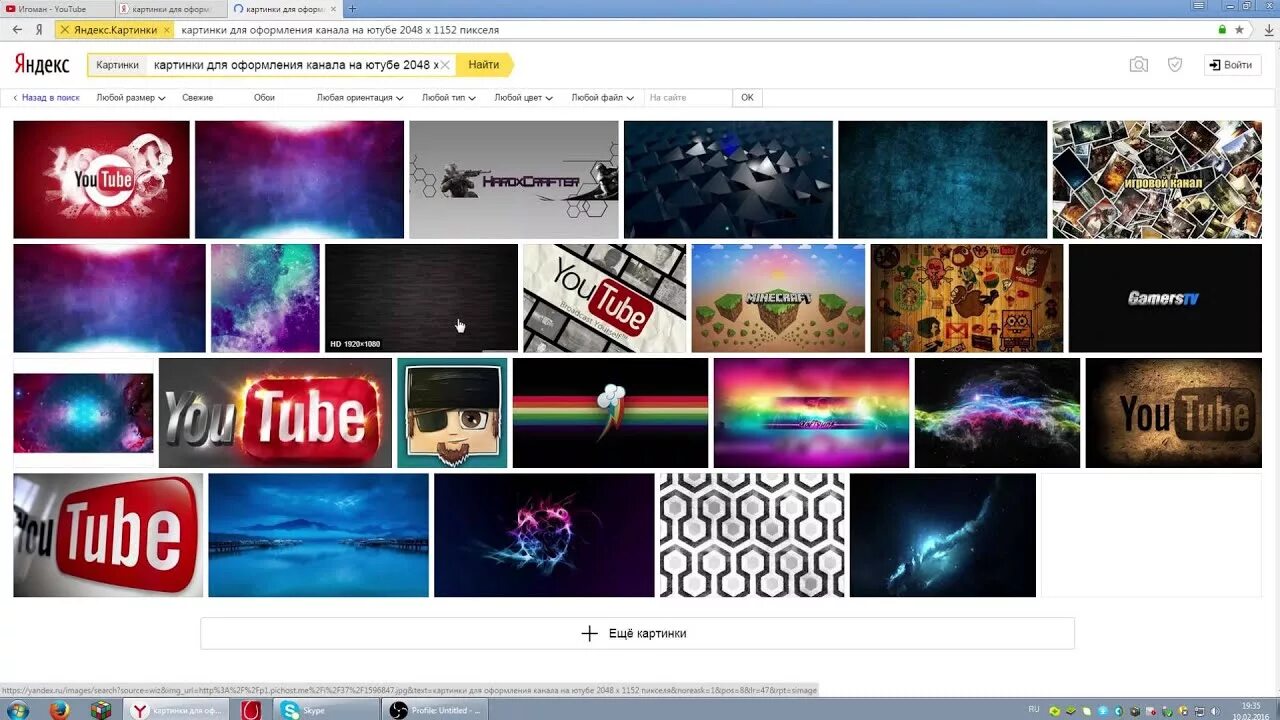Switch to the Игоман - YouTube tab

56,9
